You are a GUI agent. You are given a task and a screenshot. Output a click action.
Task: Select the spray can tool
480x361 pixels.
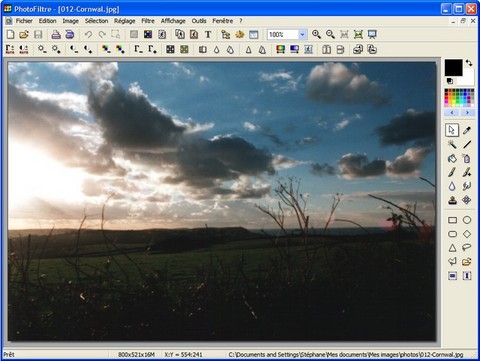coord(467,158)
